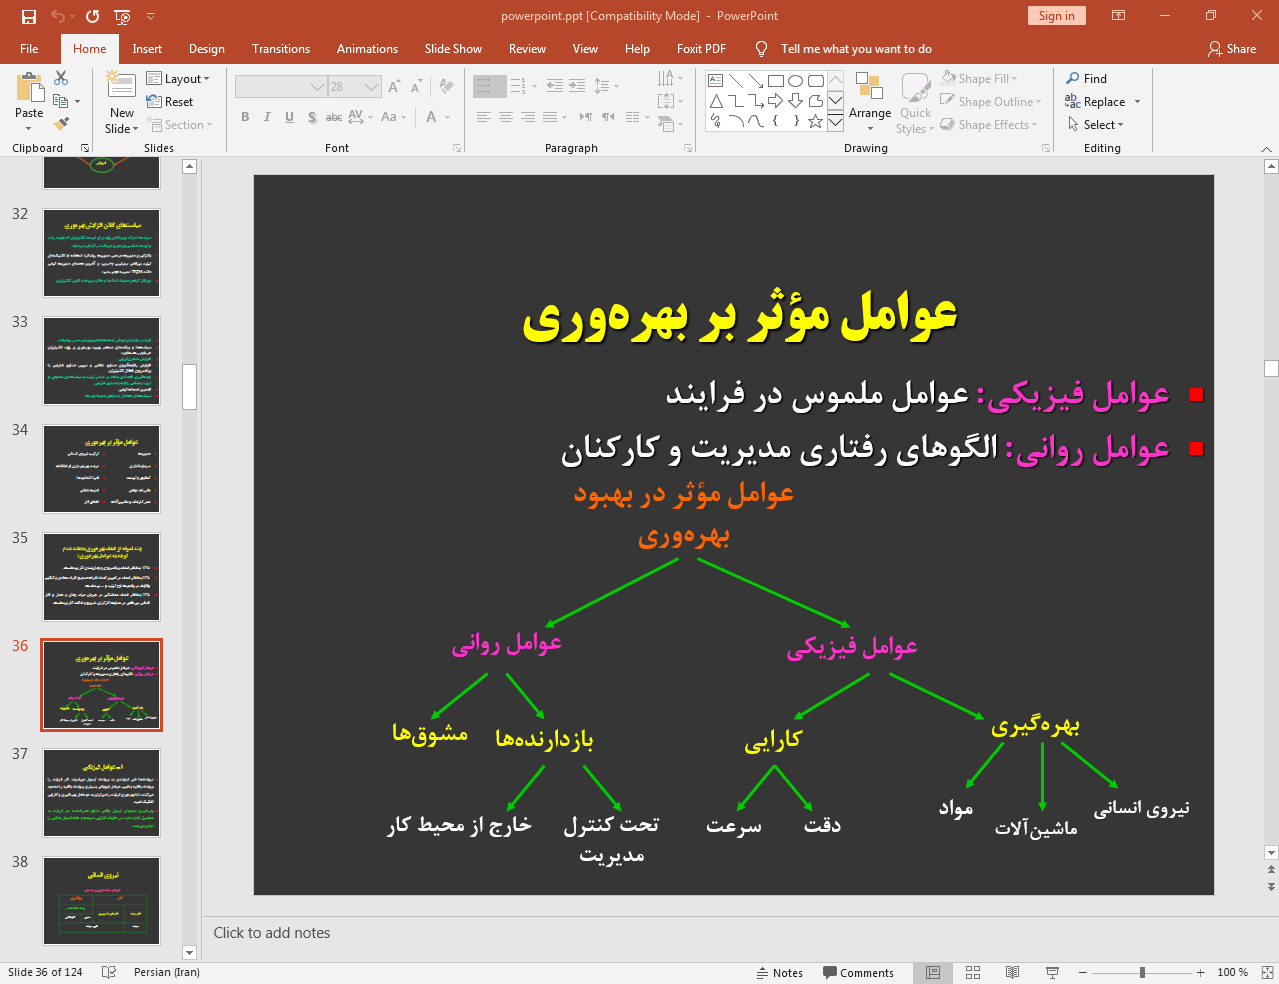Open the Animations tab

pos(367,49)
